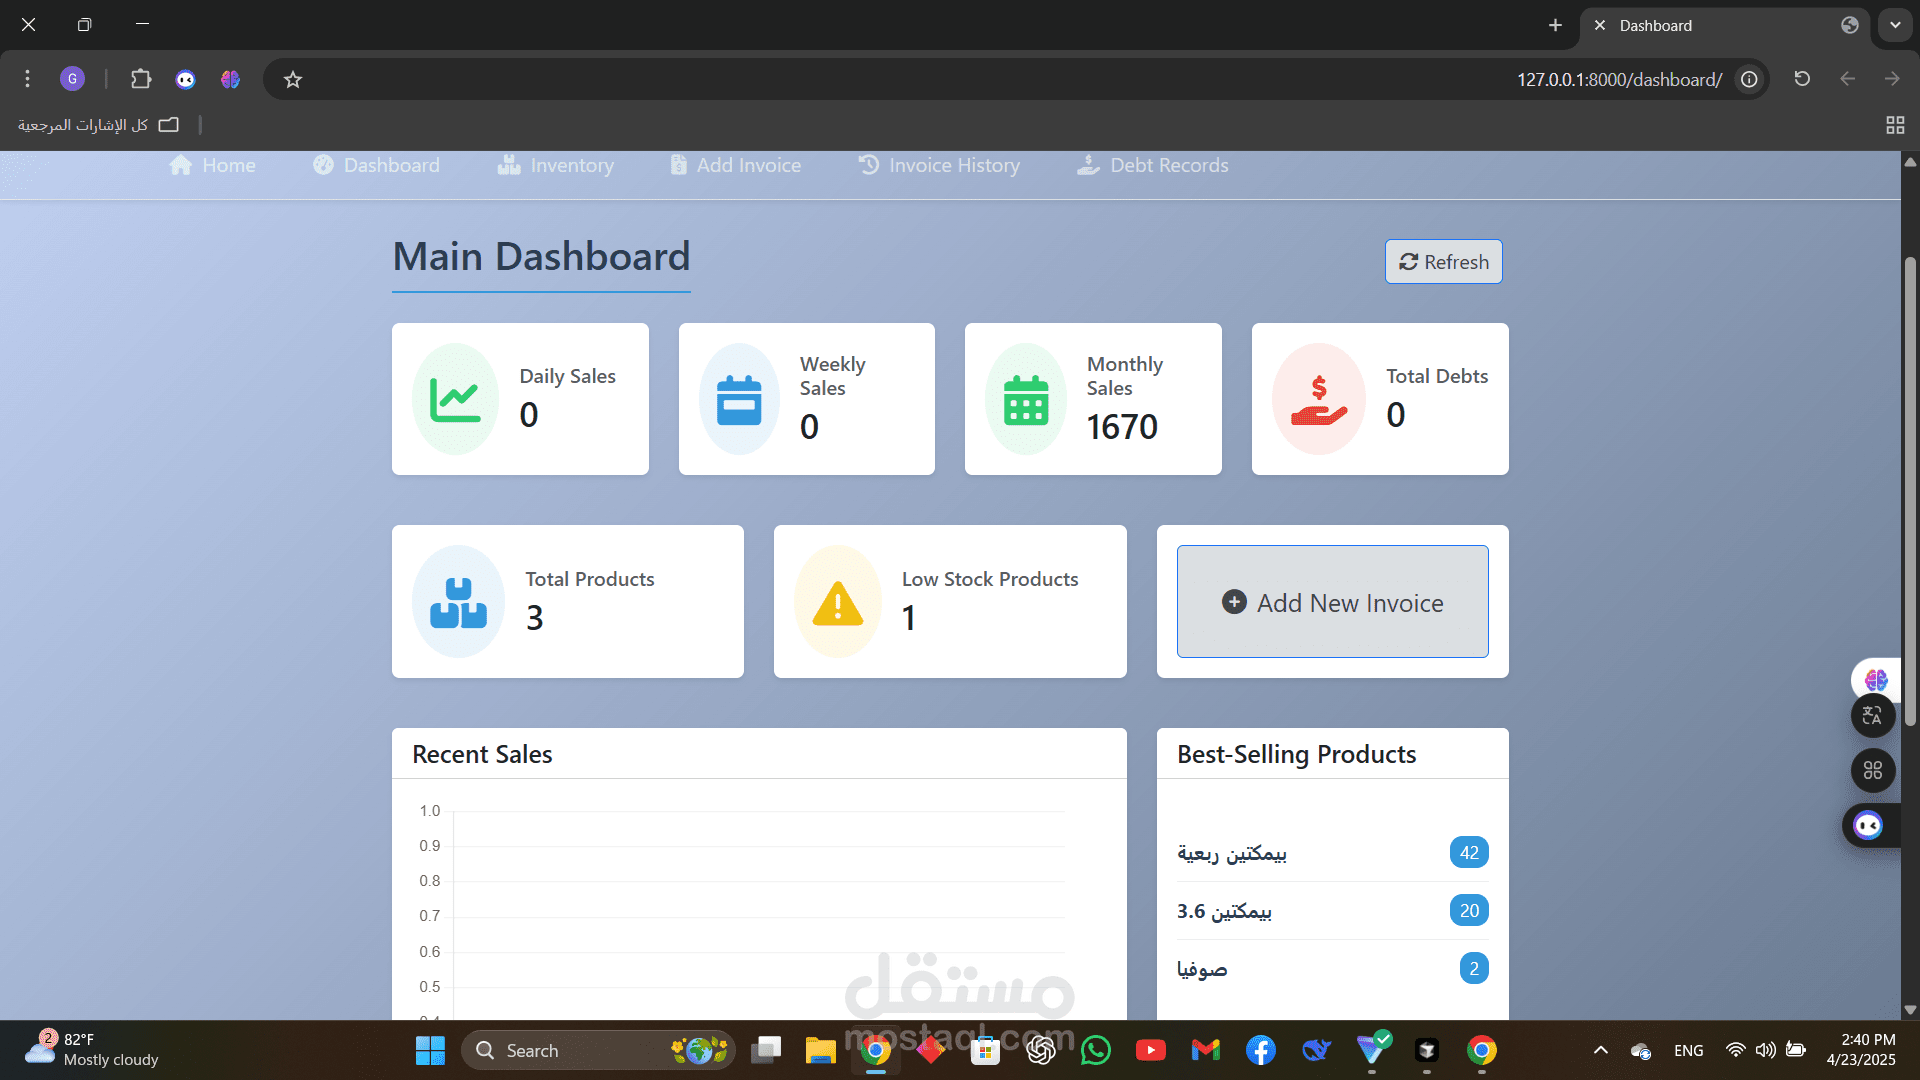The height and width of the screenshot is (1080, 1920).
Task: Open File Explorer from taskbar
Action: tap(820, 1050)
